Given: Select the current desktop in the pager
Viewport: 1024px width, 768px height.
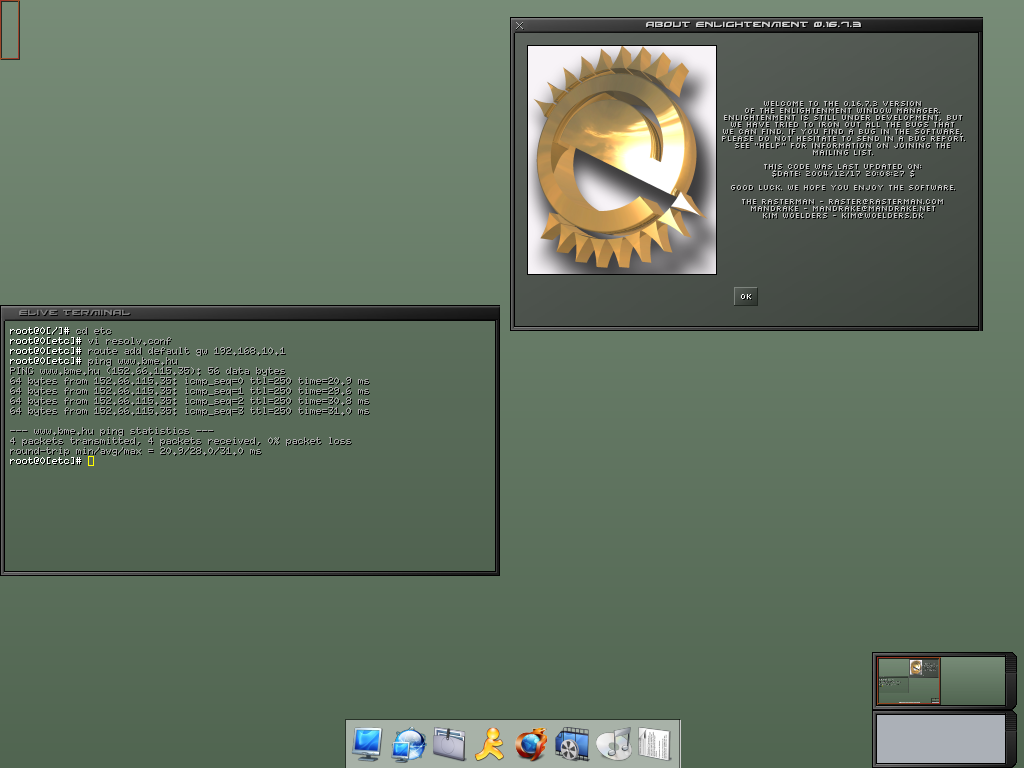Looking at the screenshot, I should (908, 681).
